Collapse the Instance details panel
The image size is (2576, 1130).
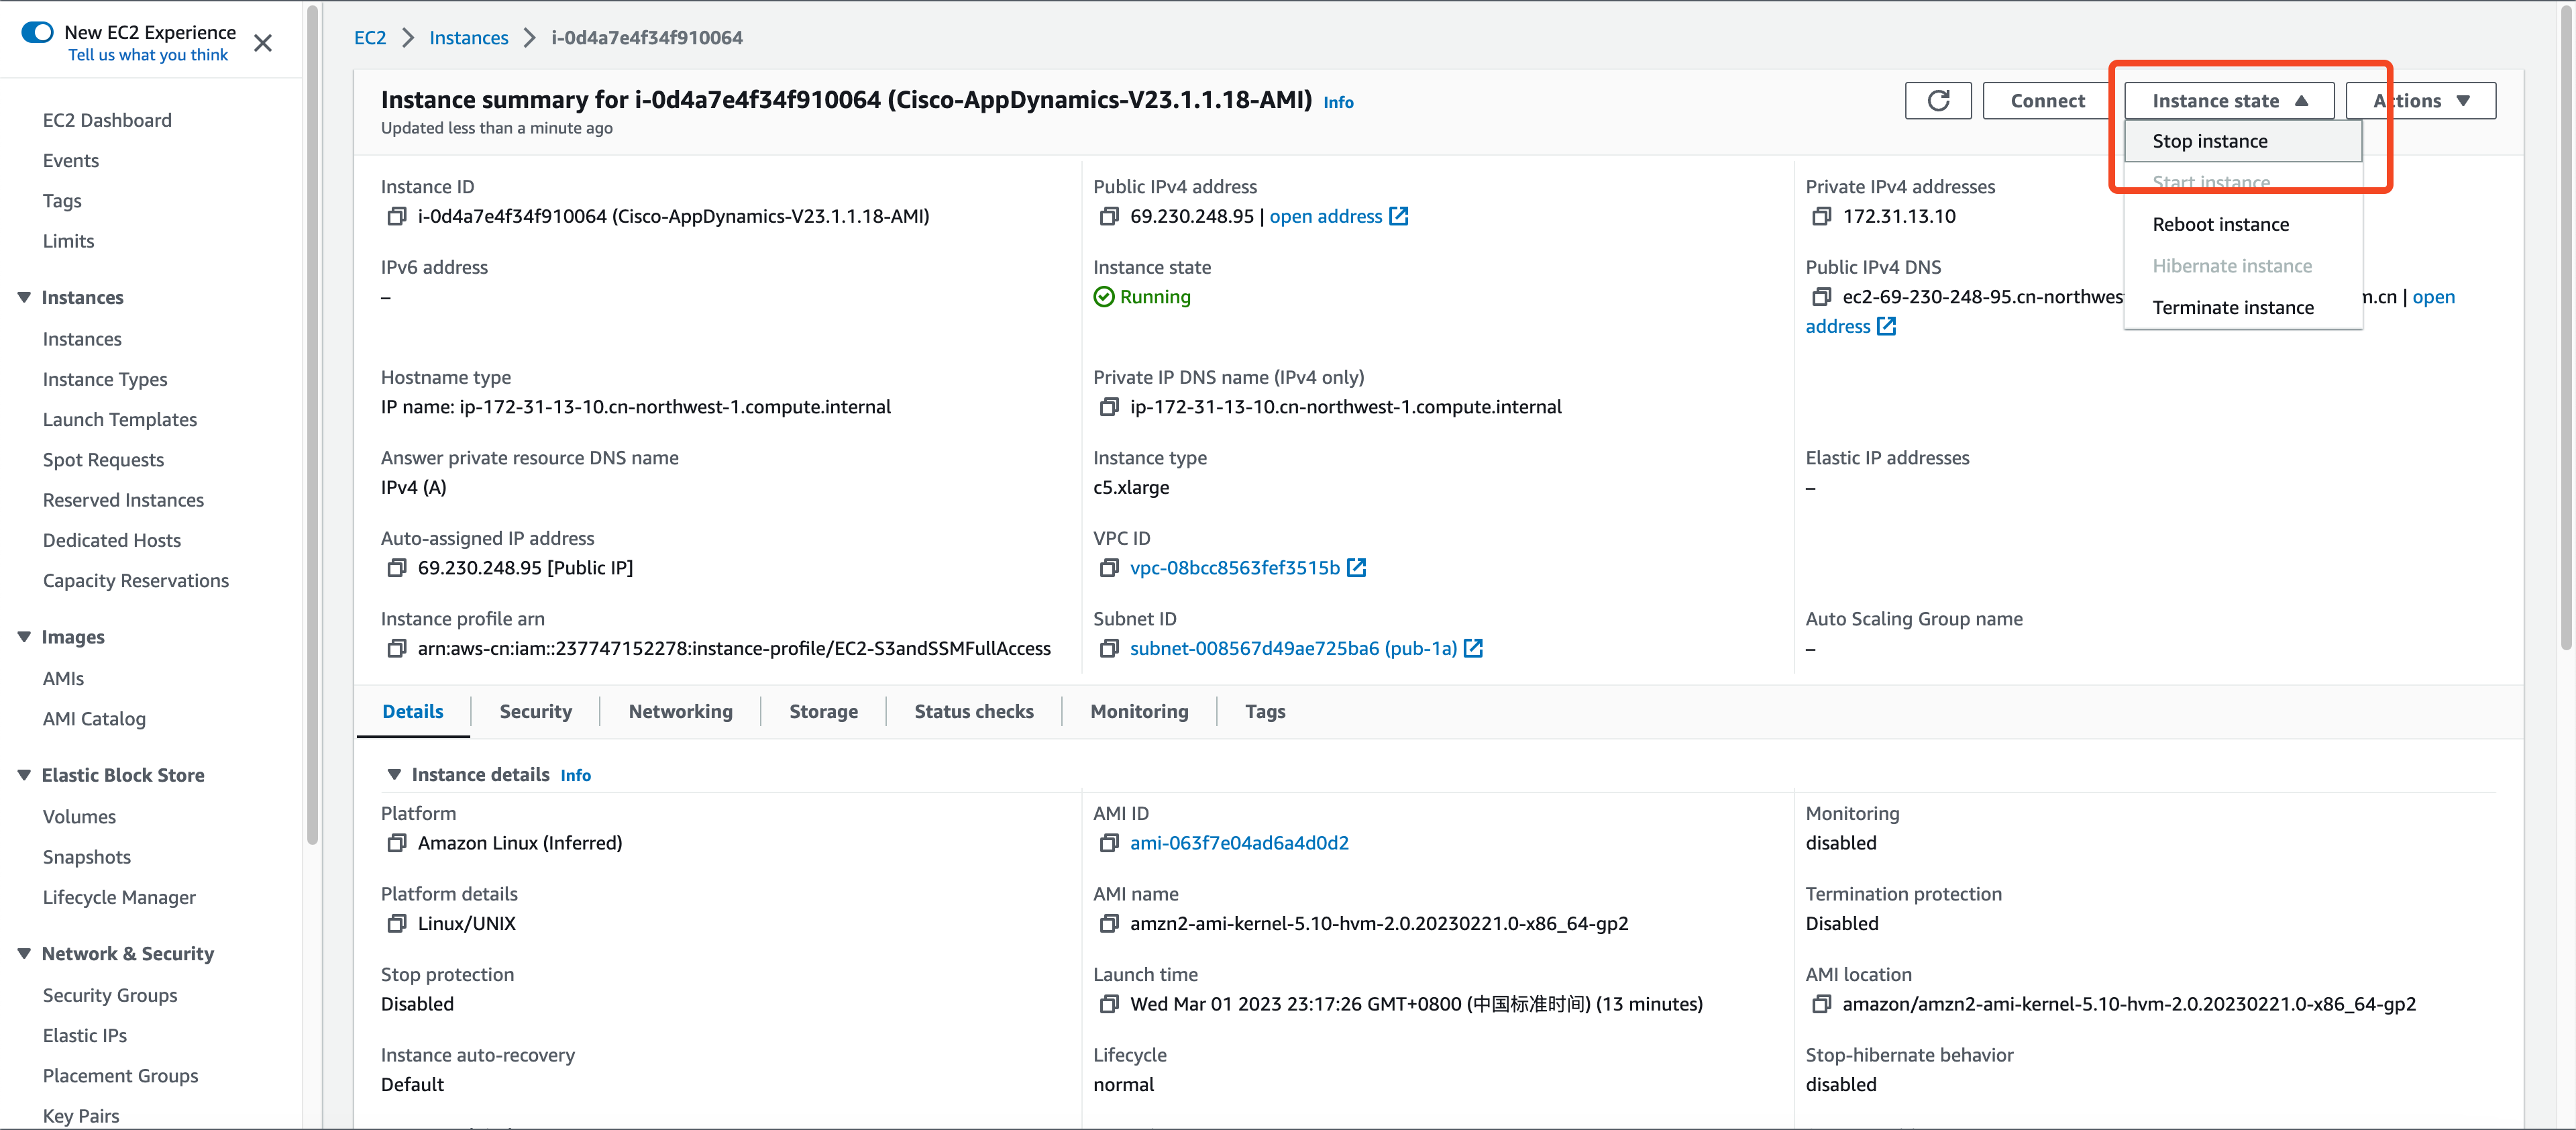[394, 775]
